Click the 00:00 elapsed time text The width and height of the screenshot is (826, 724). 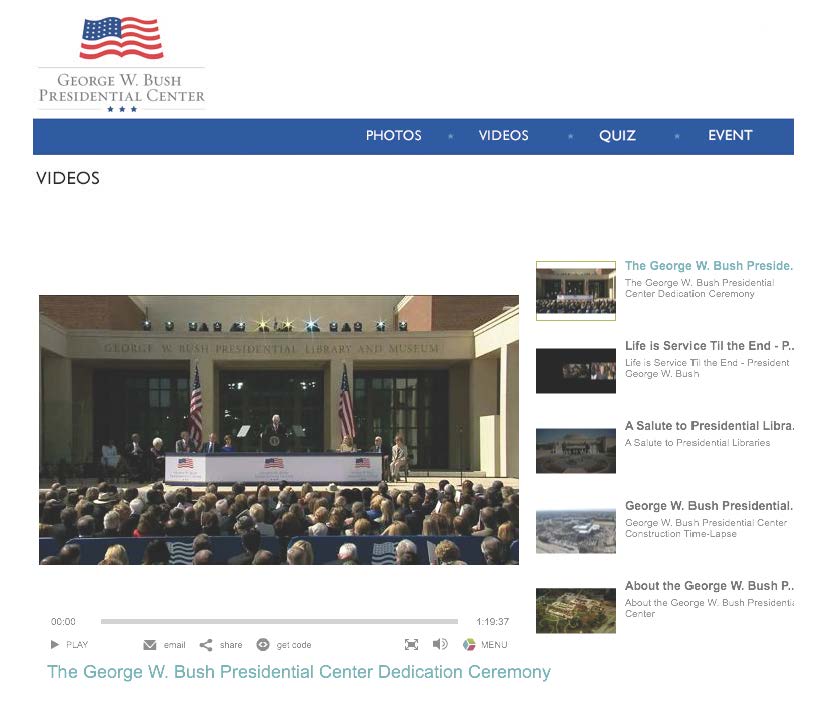[63, 622]
